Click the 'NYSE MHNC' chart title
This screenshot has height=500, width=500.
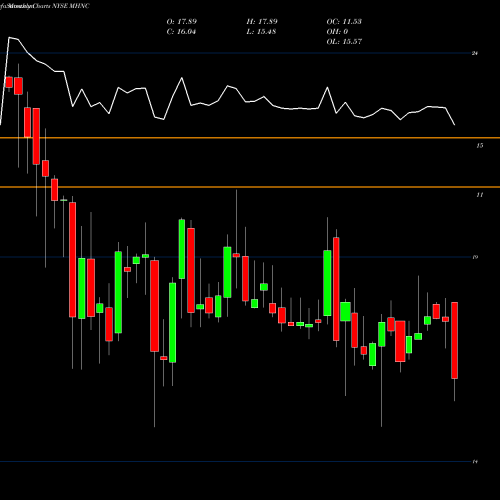click(x=71, y=6)
